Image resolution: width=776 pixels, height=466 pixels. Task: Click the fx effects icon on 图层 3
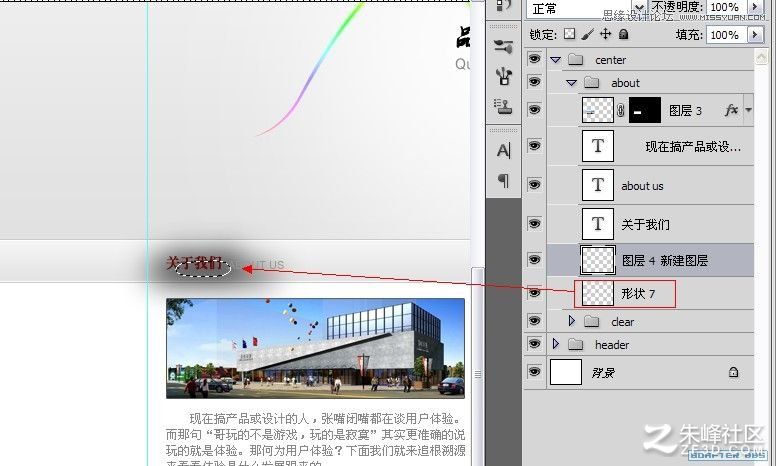(731, 110)
